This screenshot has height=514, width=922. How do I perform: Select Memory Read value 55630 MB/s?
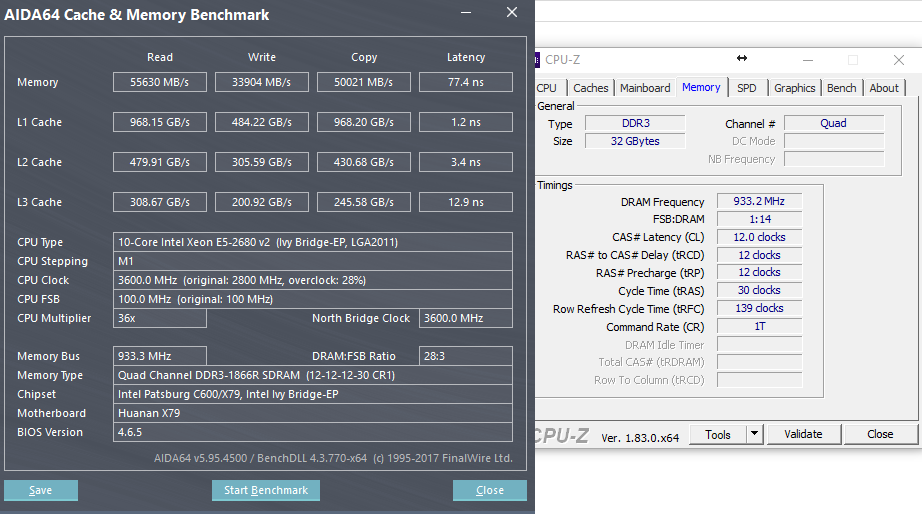pyautogui.click(x=160, y=82)
